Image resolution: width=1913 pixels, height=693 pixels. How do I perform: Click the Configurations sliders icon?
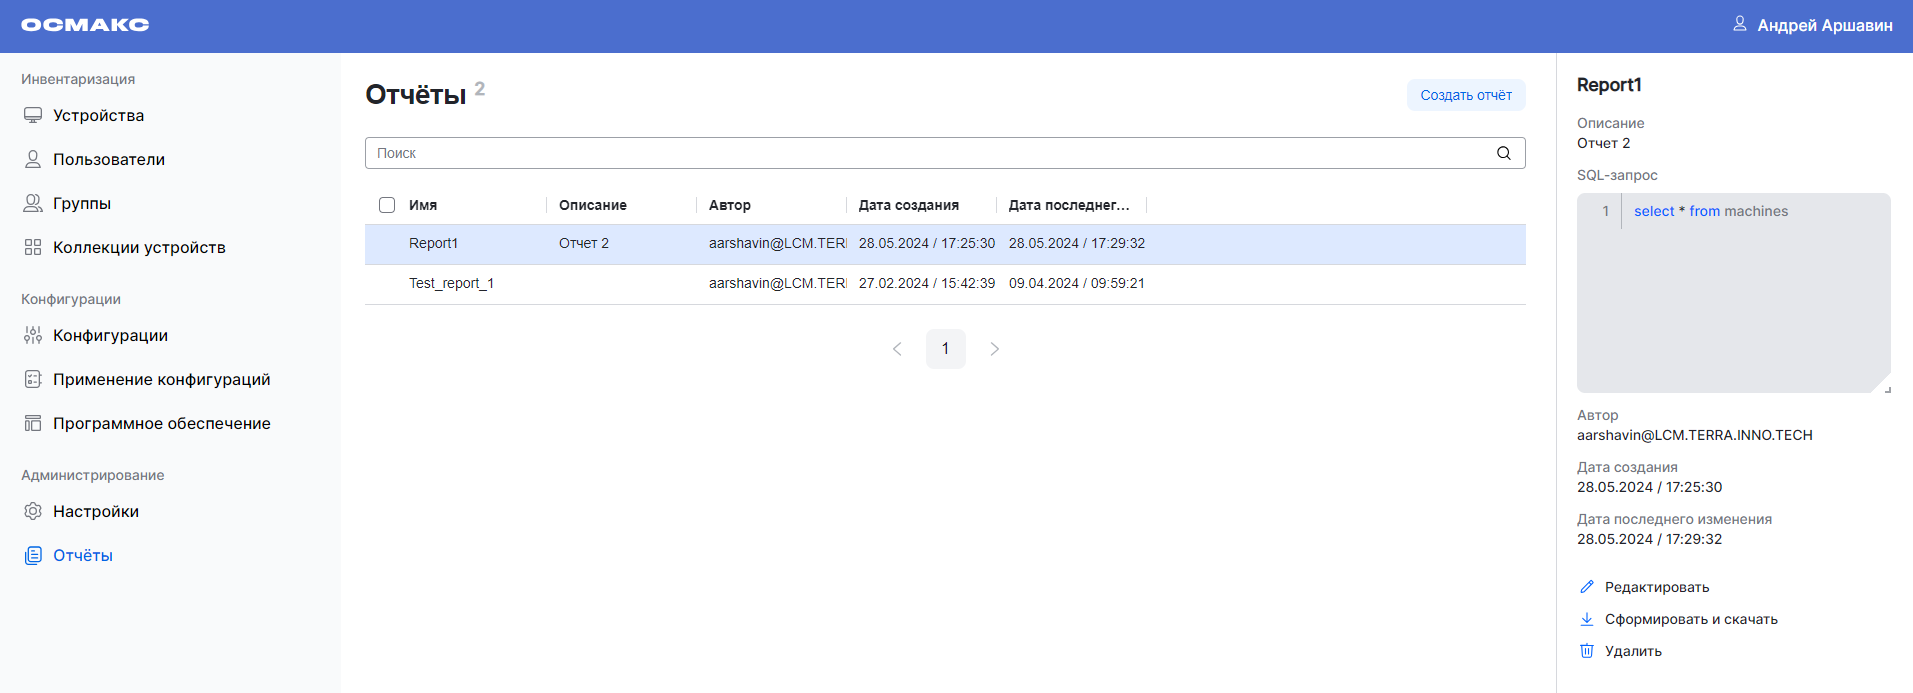33,336
